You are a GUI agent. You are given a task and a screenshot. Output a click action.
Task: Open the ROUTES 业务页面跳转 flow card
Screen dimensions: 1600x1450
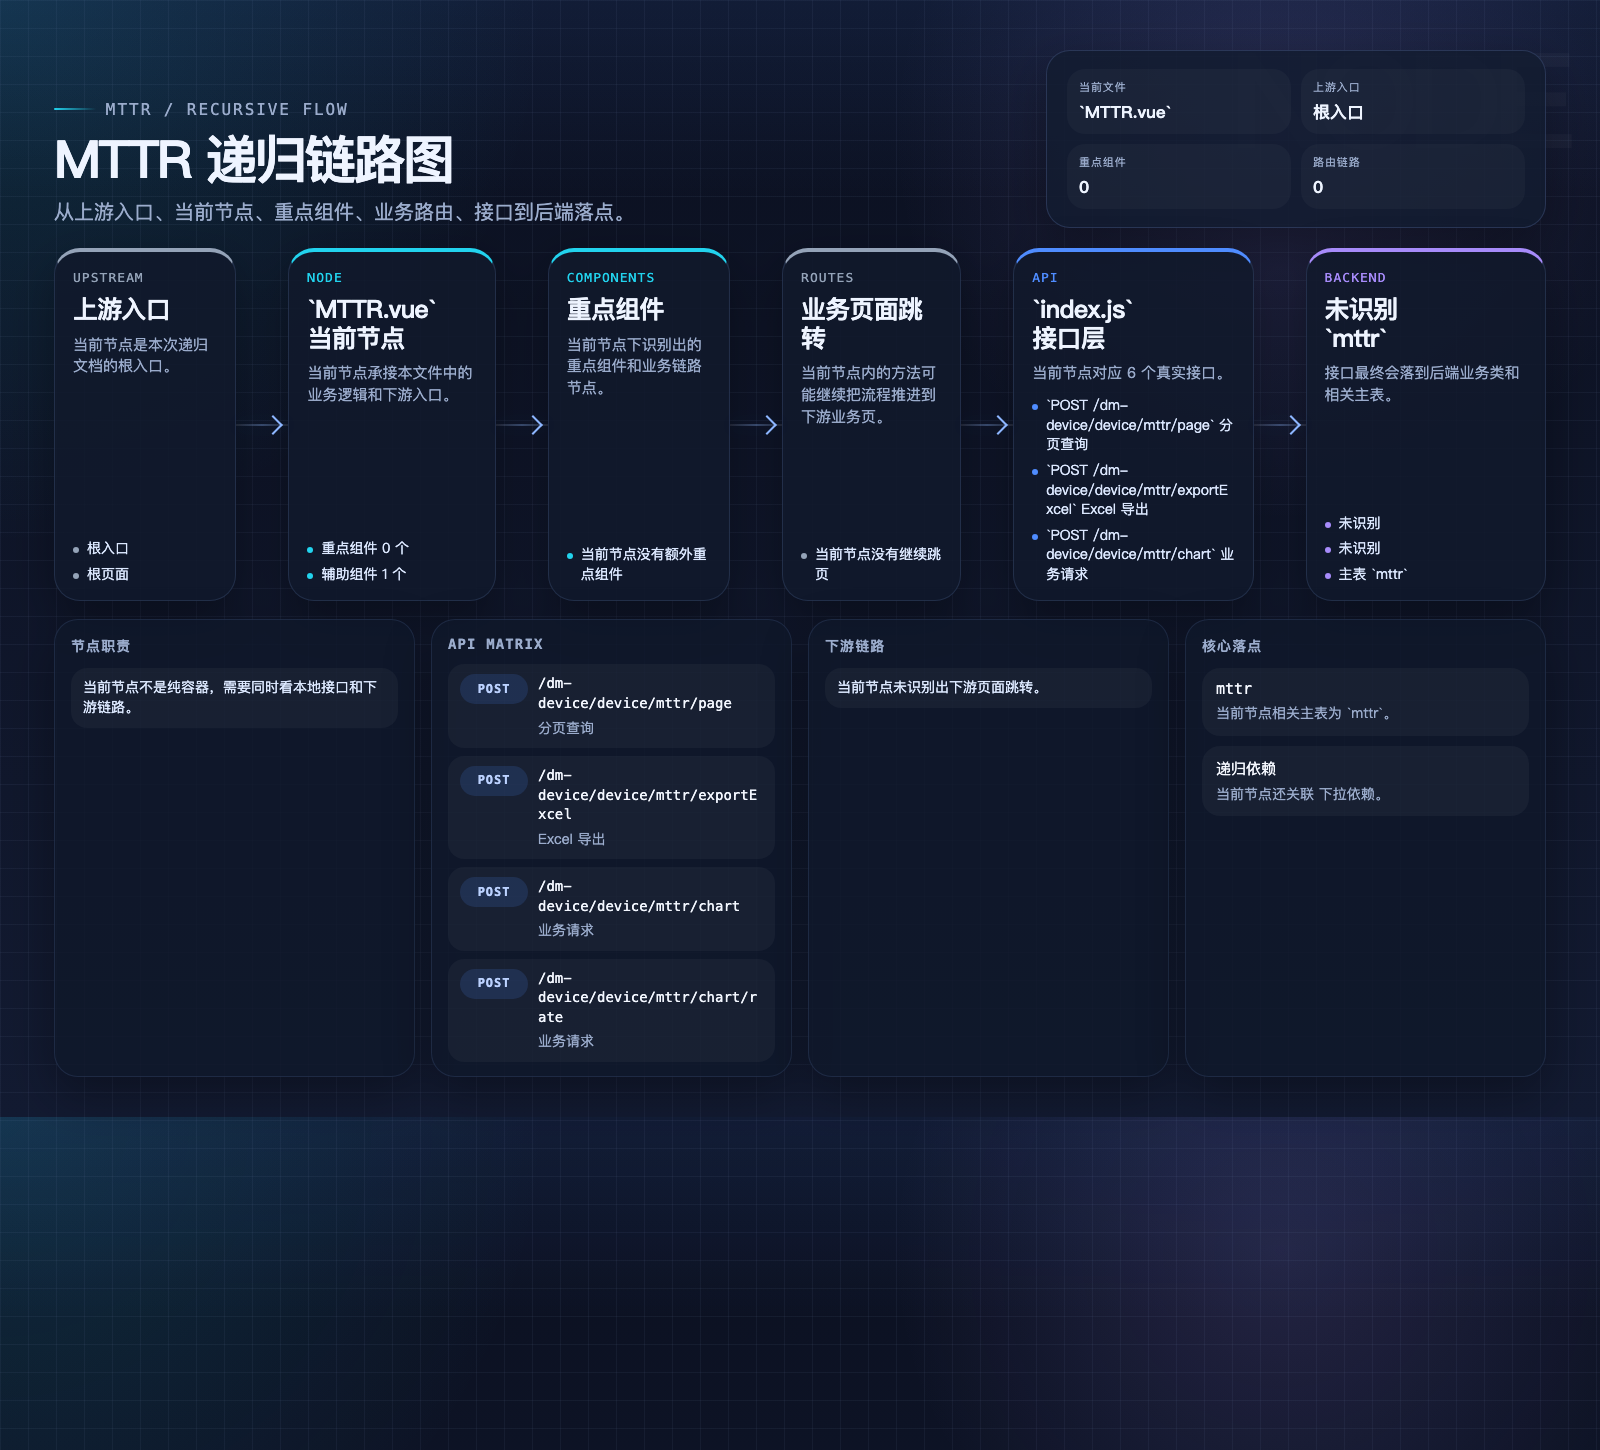click(871, 424)
